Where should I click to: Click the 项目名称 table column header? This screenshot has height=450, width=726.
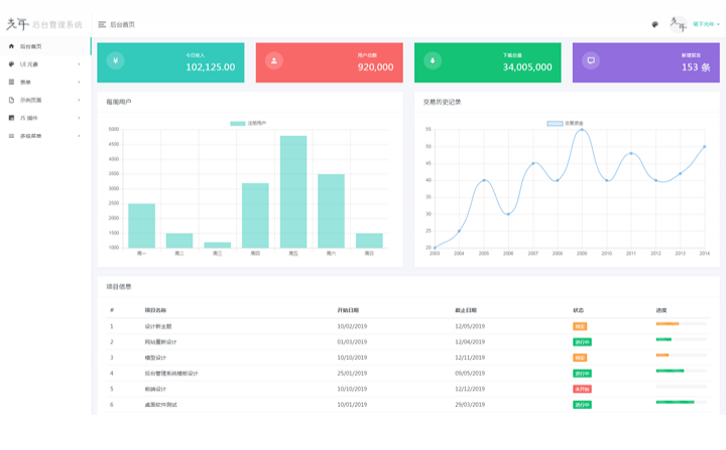(155, 310)
